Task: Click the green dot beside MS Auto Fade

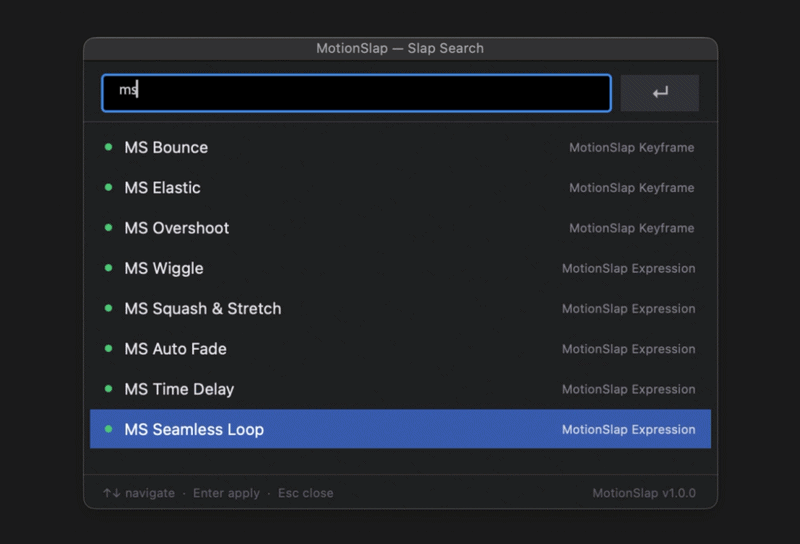Action: tap(108, 349)
